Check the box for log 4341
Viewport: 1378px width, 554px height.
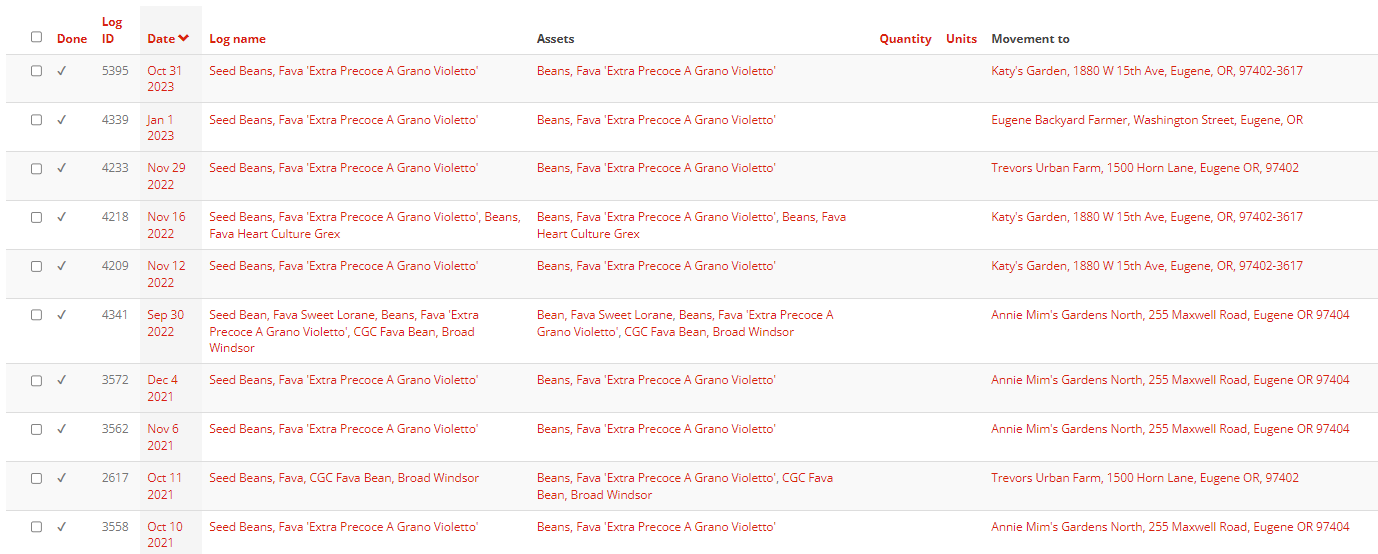click(x=37, y=315)
